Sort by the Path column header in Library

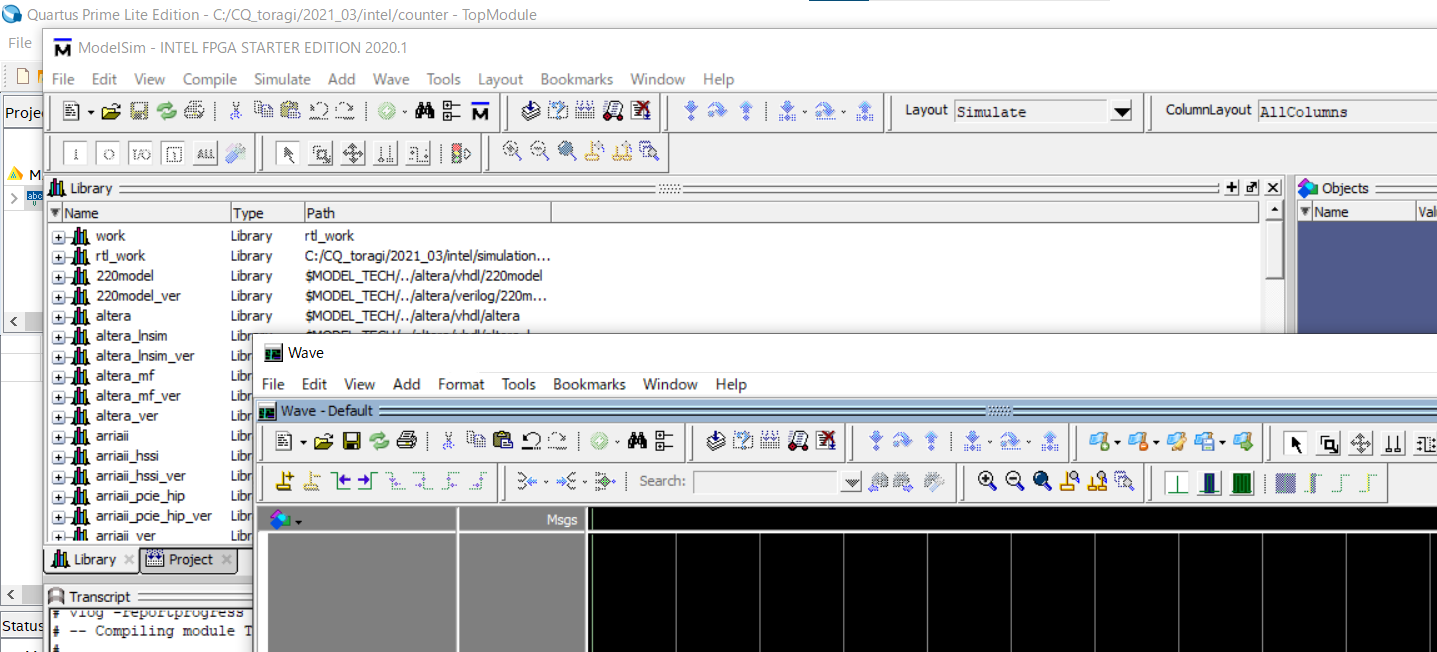pyautogui.click(x=428, y=213)
